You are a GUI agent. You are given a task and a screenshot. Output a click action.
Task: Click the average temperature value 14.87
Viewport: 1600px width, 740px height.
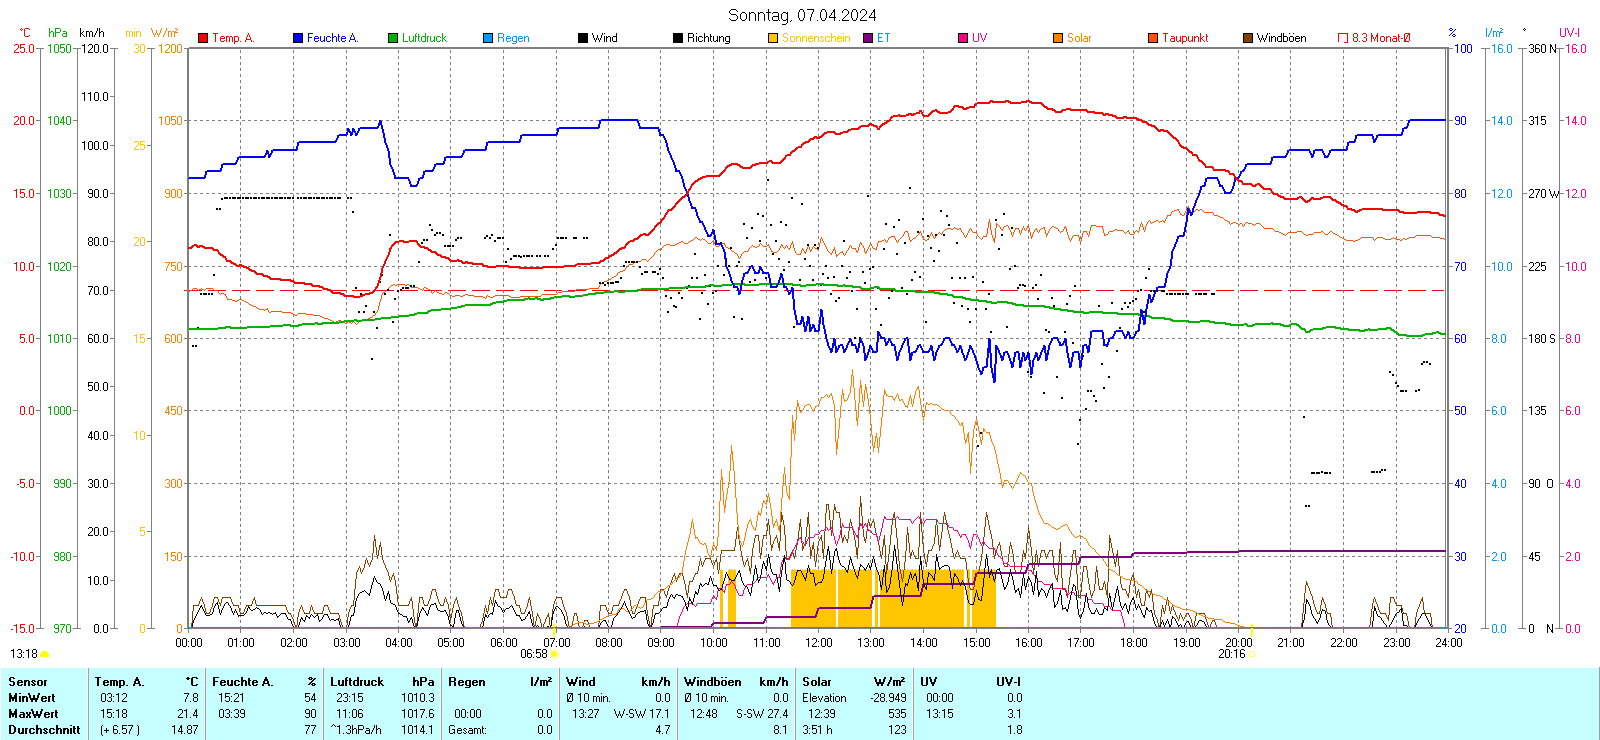[185, 730]
